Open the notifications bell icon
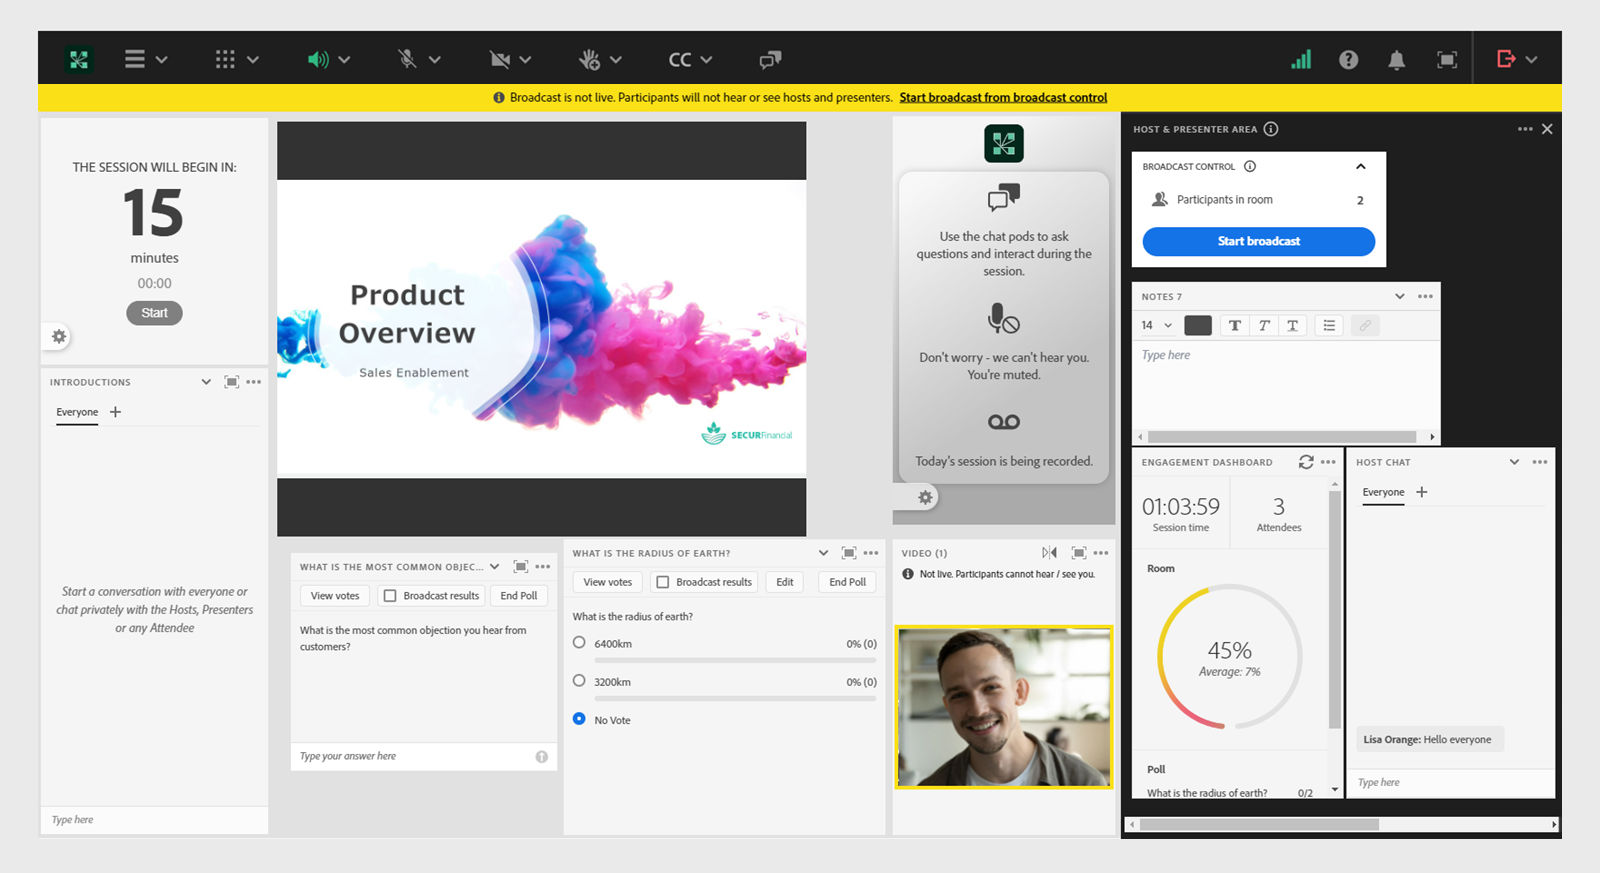 [1396, 60]
